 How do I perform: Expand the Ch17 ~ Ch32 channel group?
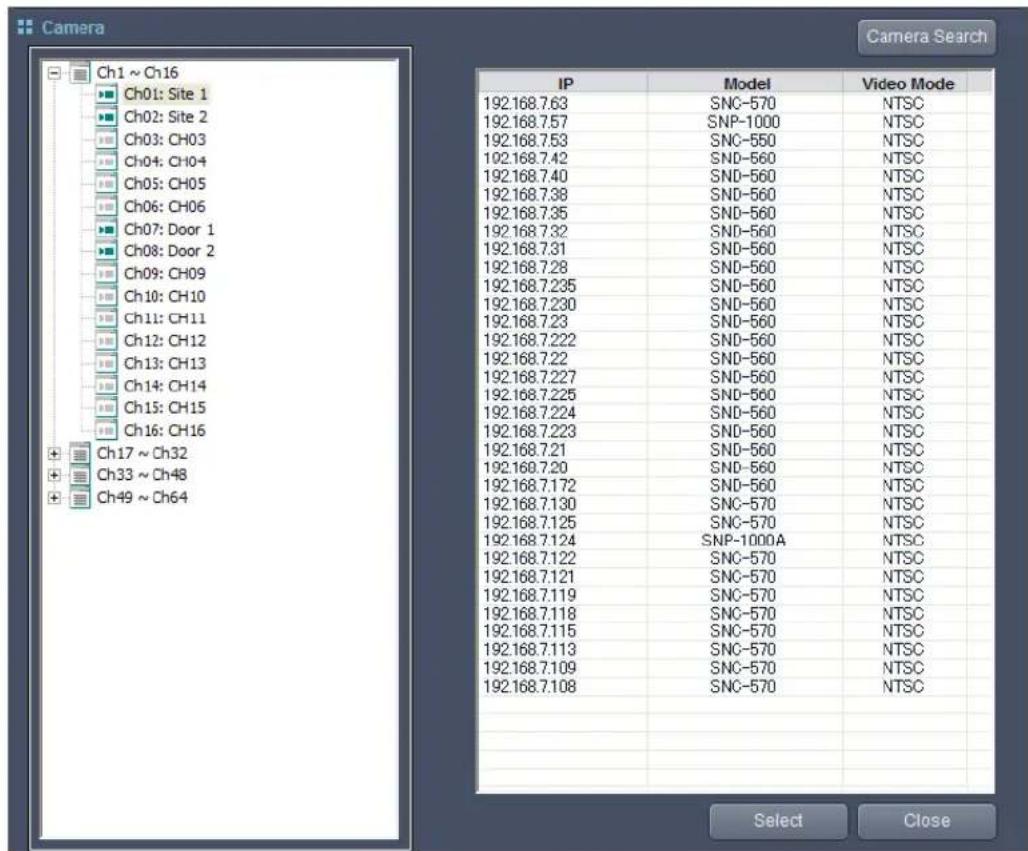[54, 453]
